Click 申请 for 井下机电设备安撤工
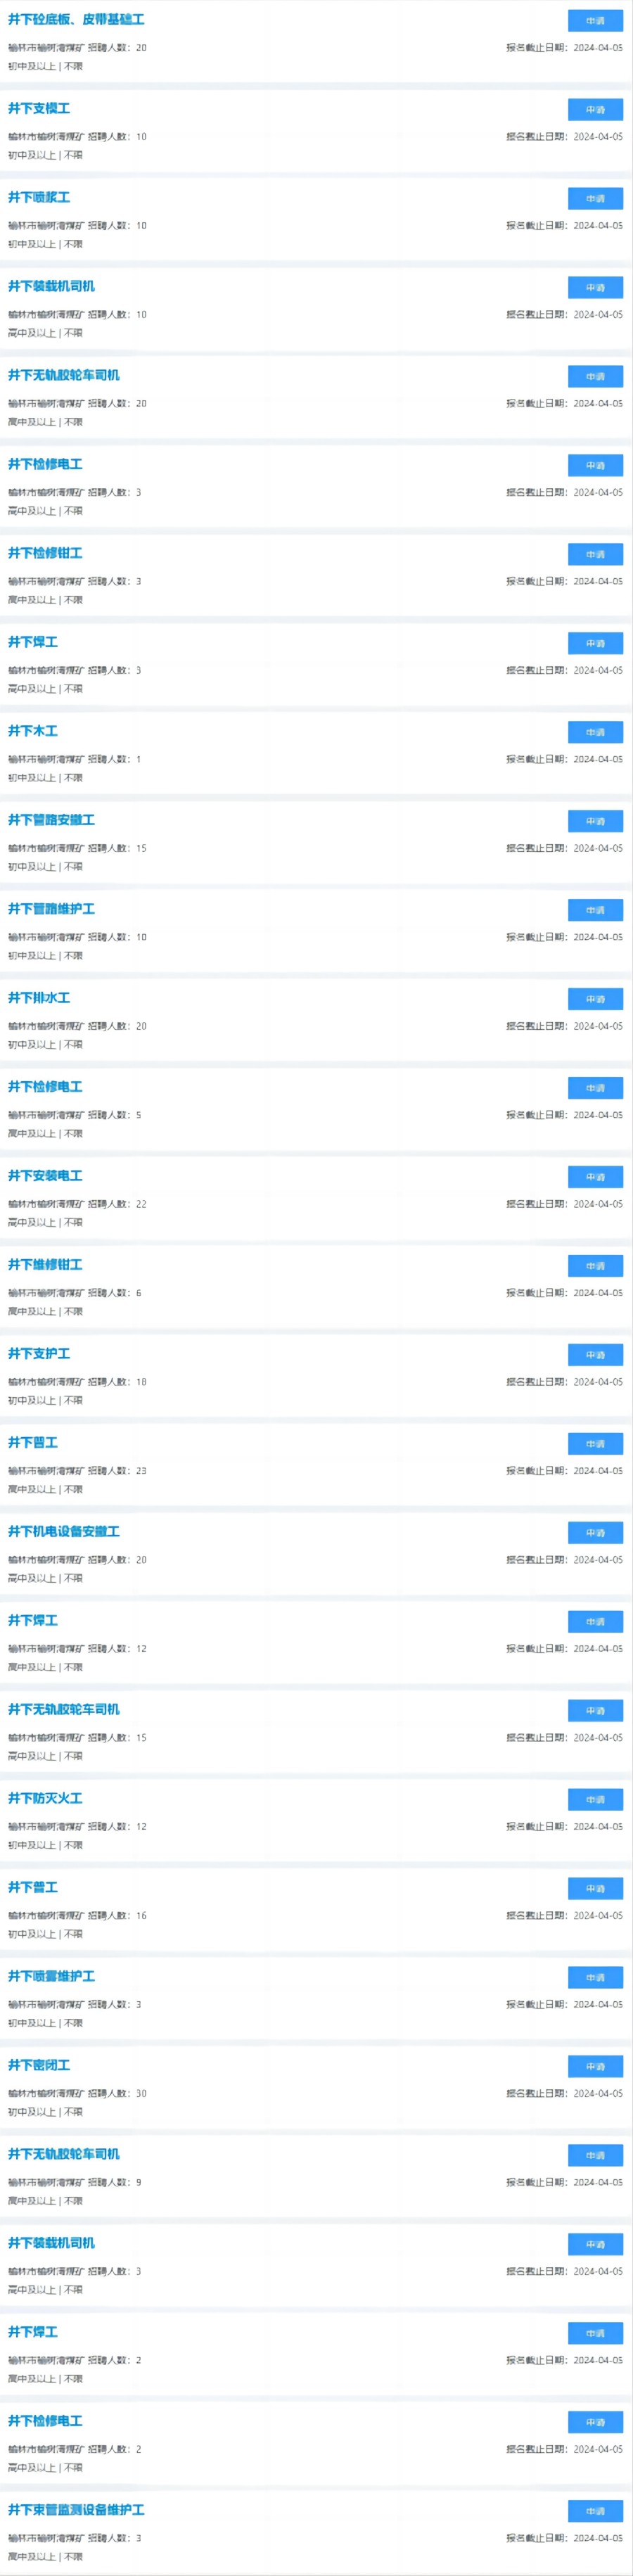 [595, 1533]
